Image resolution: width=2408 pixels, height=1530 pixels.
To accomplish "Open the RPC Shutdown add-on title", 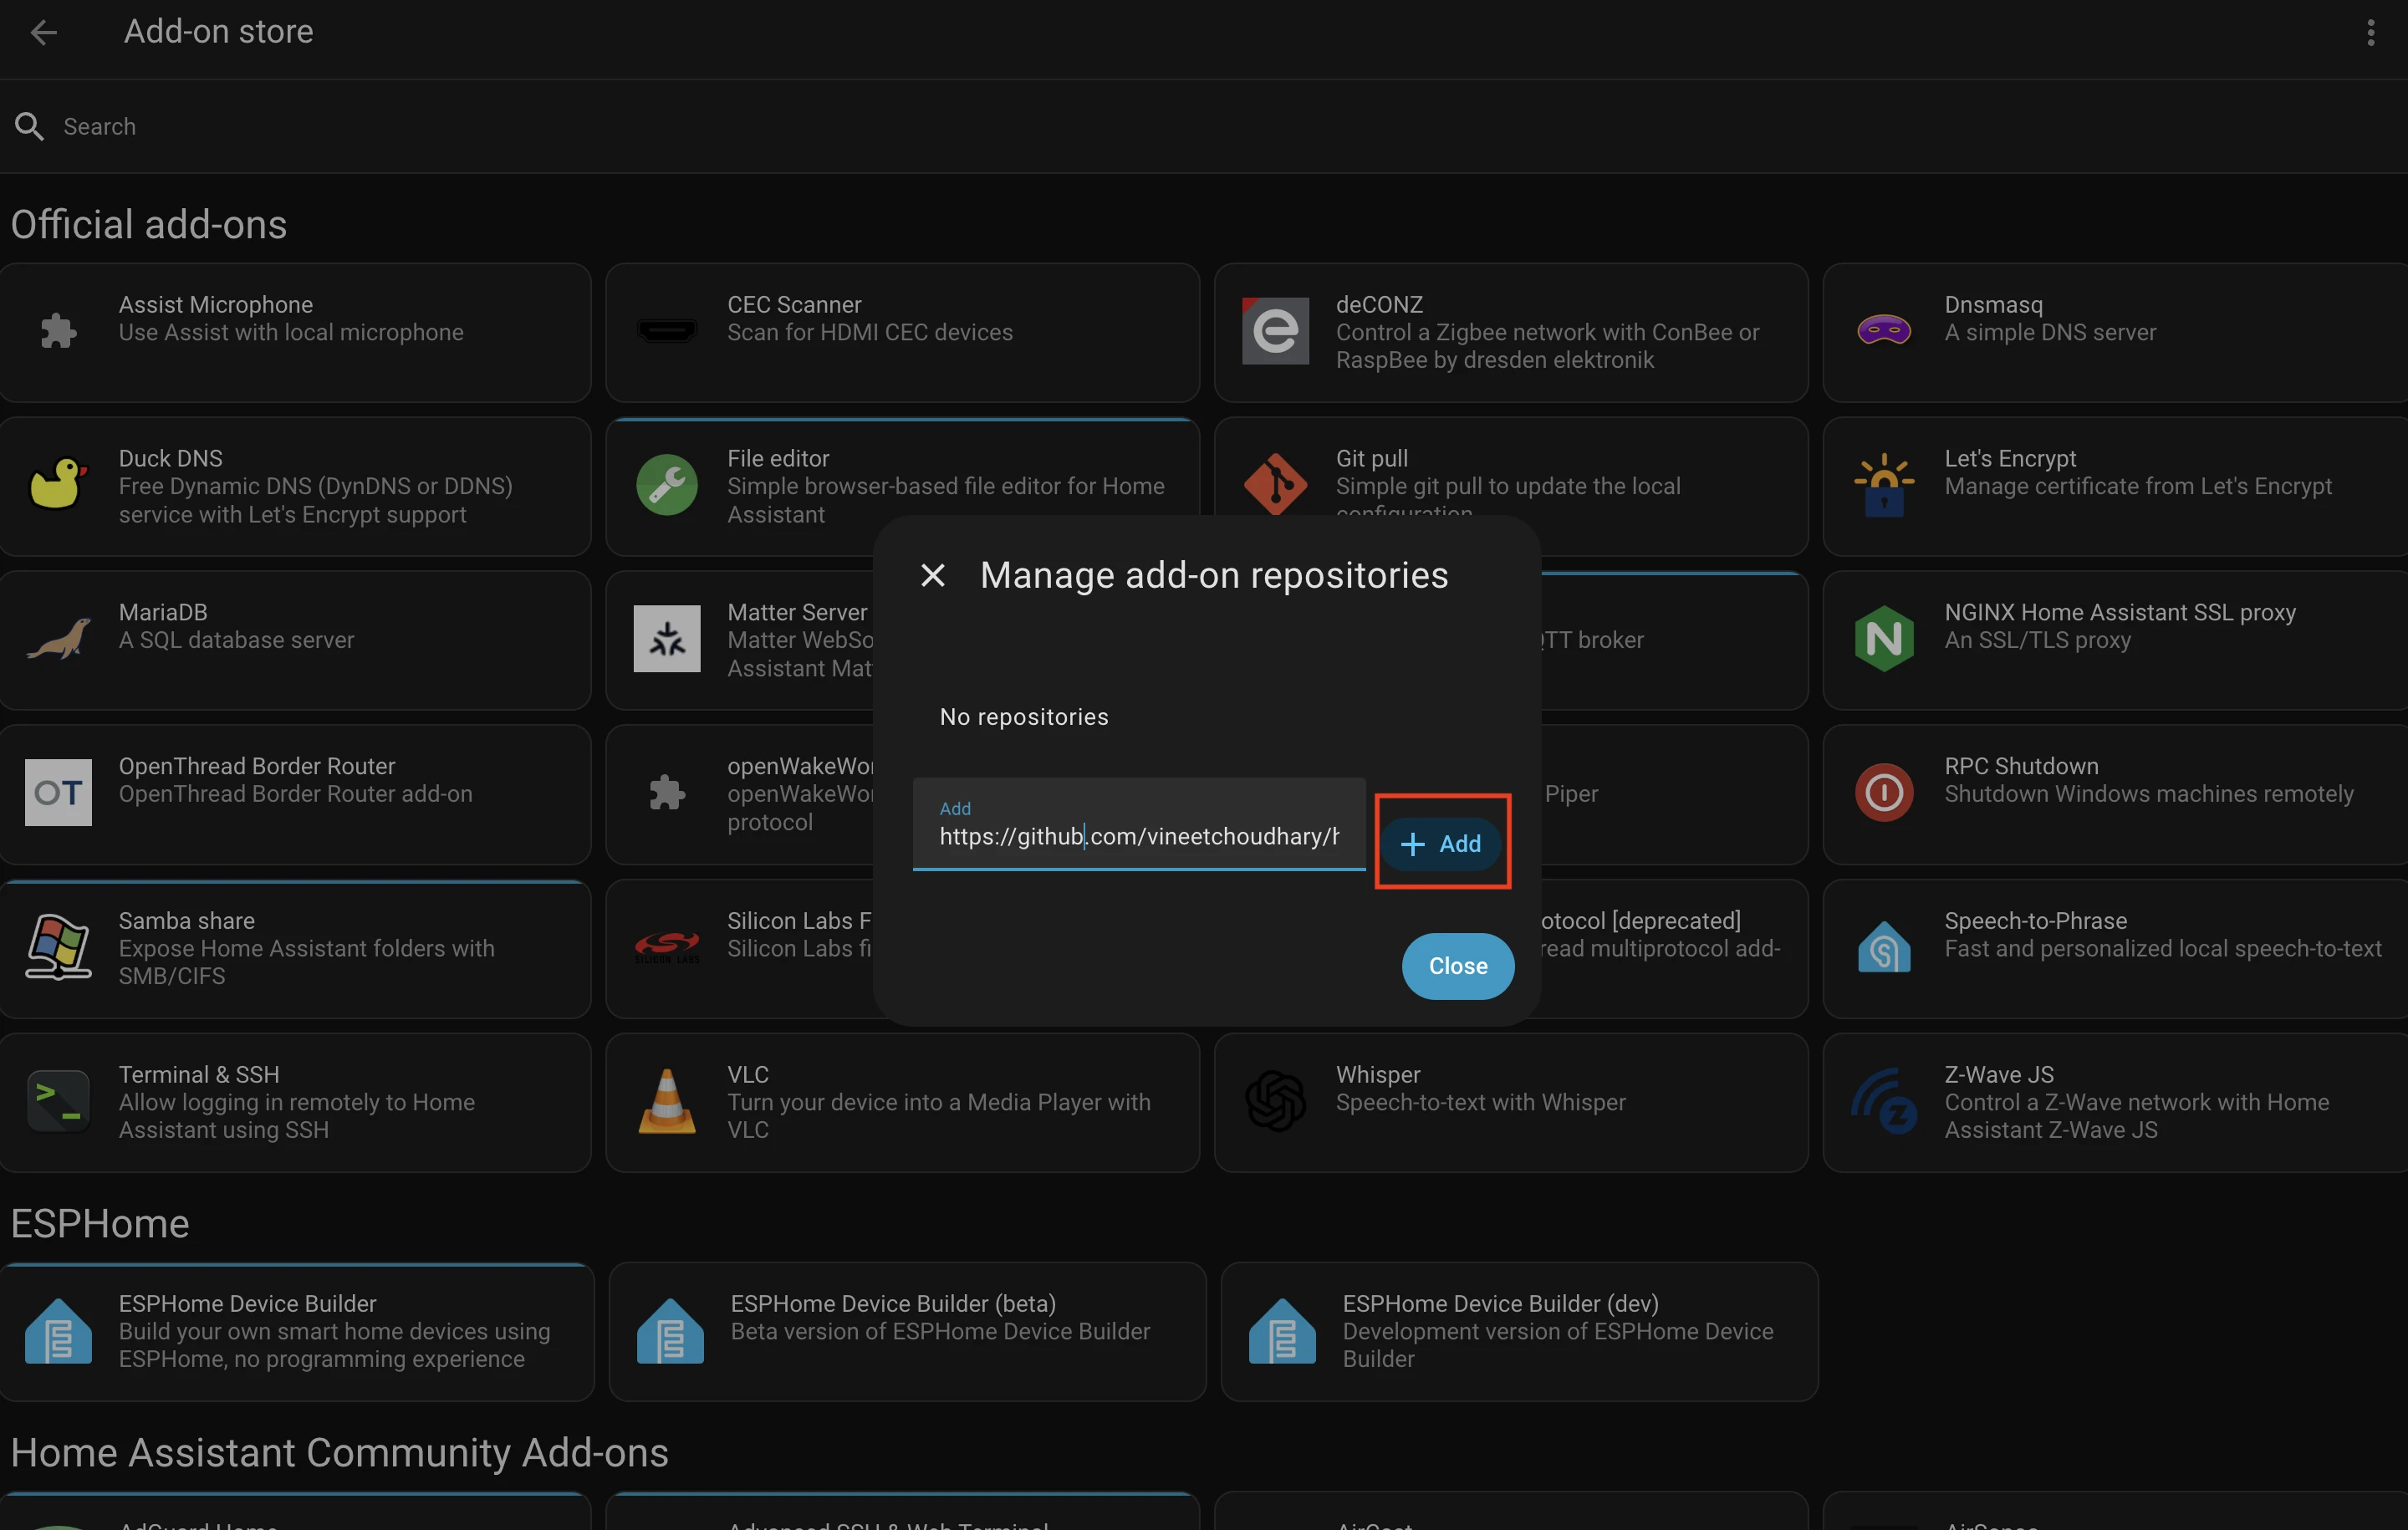I will (2021, 766).
